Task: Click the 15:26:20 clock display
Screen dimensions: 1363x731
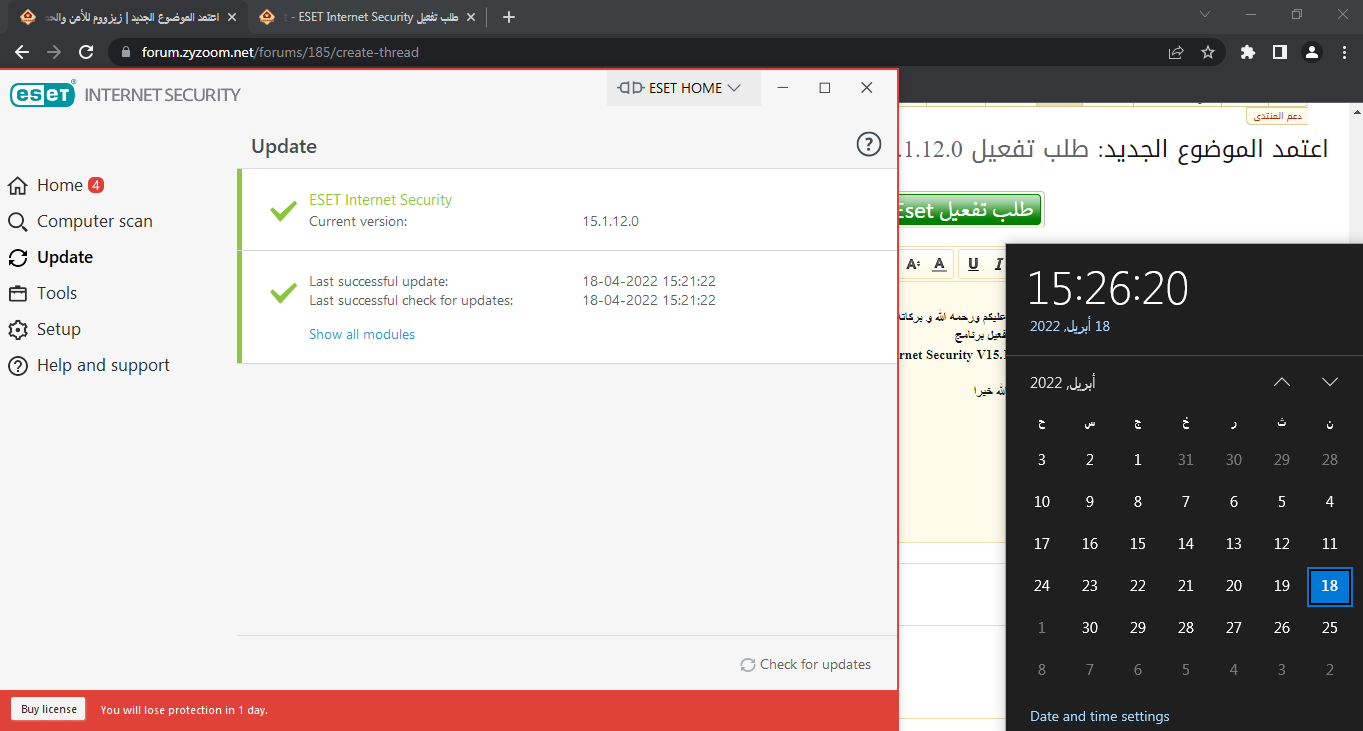Action: [1108, 289]
